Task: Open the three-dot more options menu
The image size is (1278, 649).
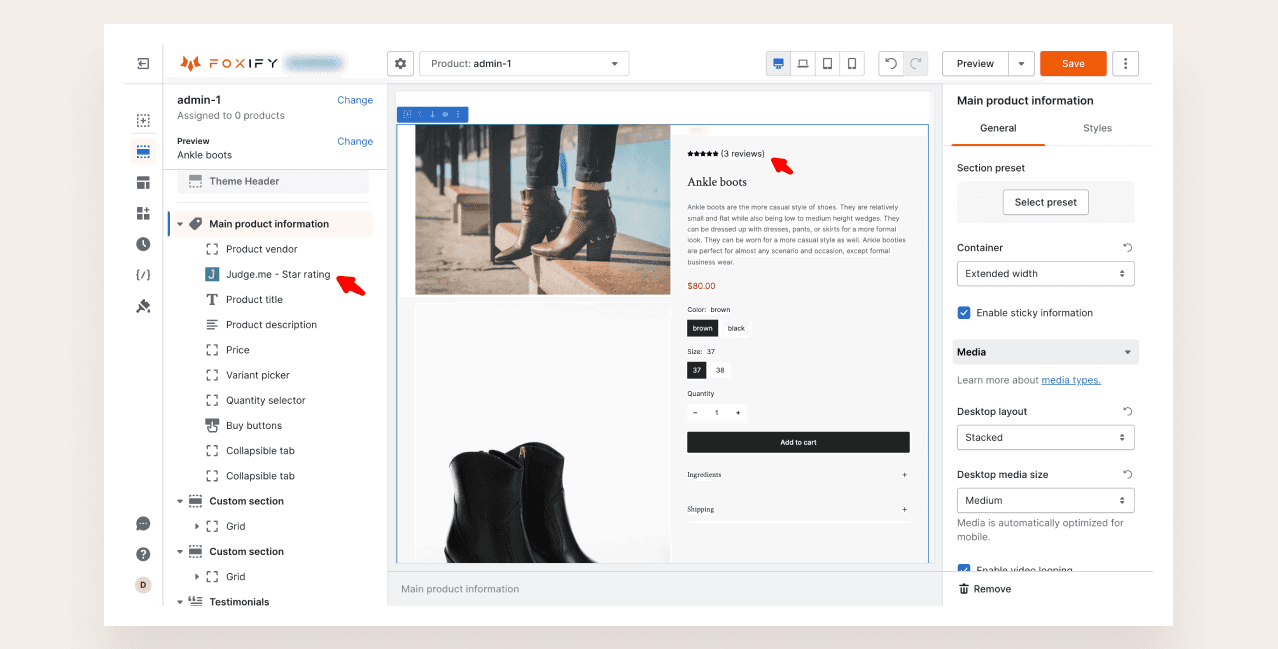Action: click(1125, 64)
